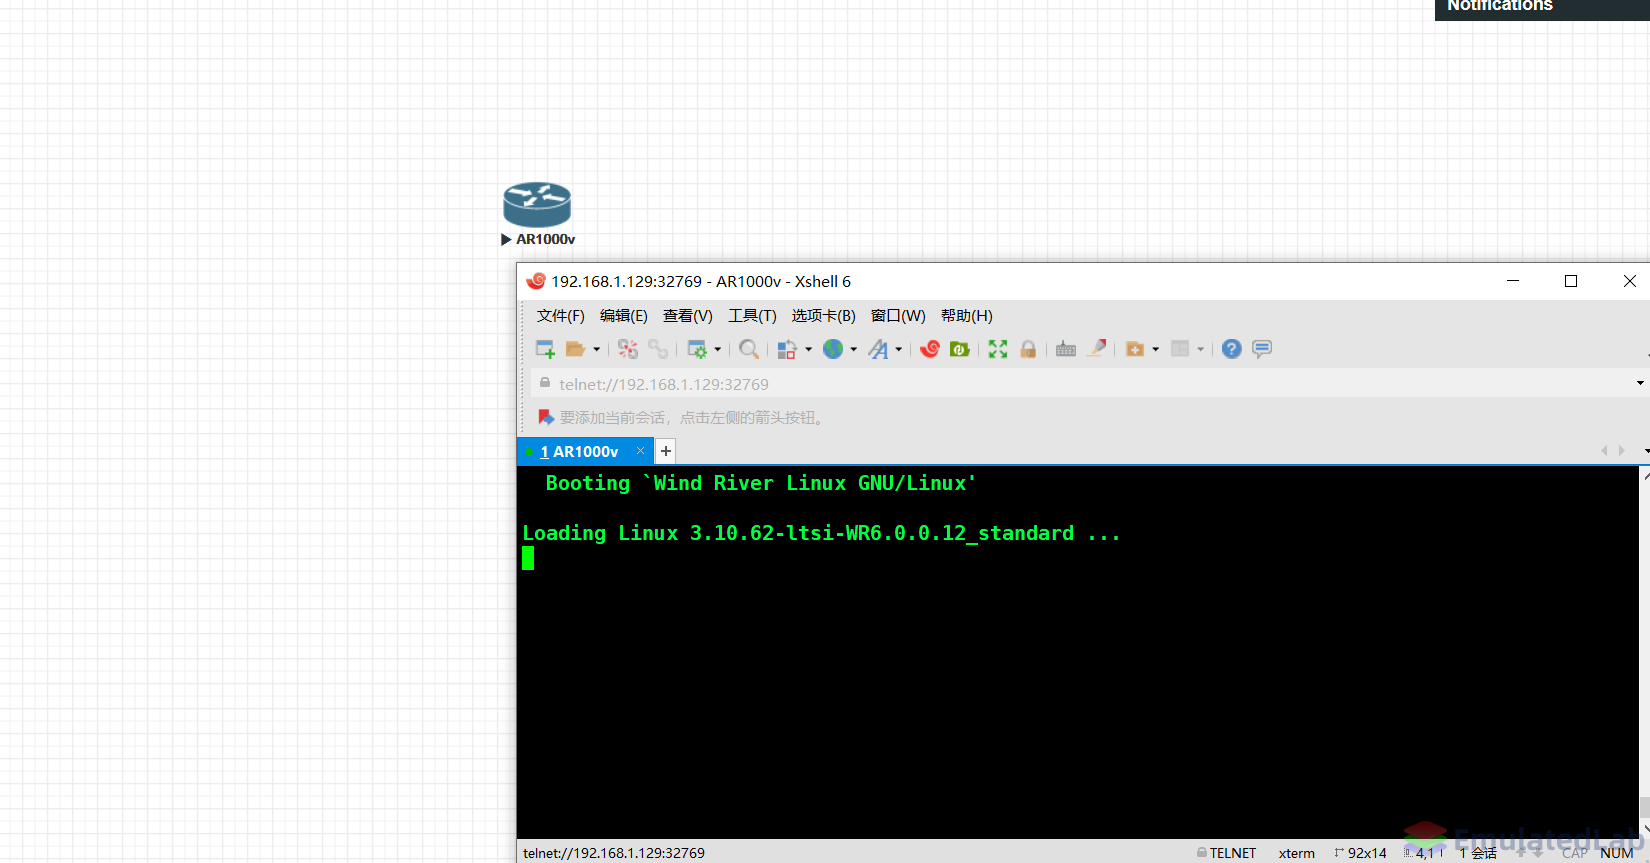Click the NUM status bar indicator
This screenshot has width=1650, height=863.
tap(1617, 853)
